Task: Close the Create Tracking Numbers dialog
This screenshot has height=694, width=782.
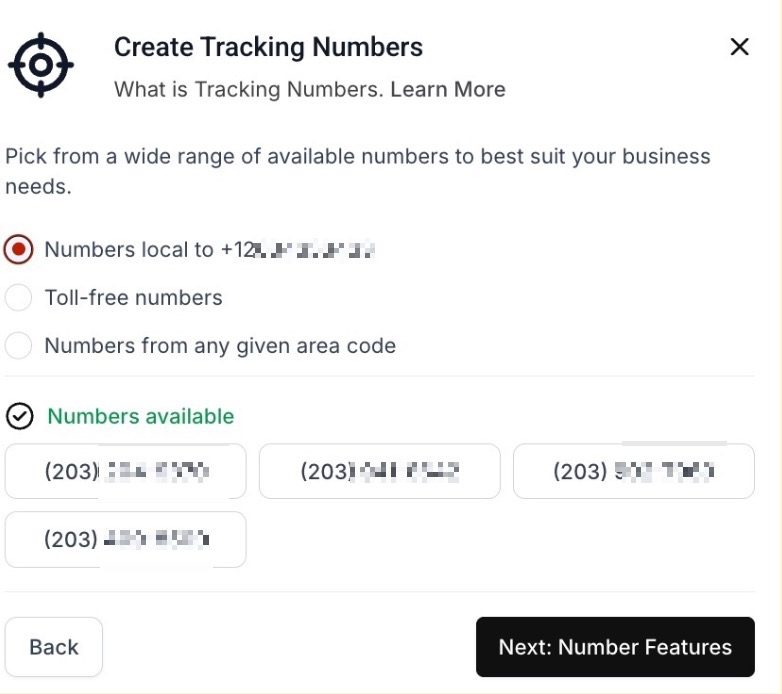Action: pyautogui.click(x=739, y=47)
